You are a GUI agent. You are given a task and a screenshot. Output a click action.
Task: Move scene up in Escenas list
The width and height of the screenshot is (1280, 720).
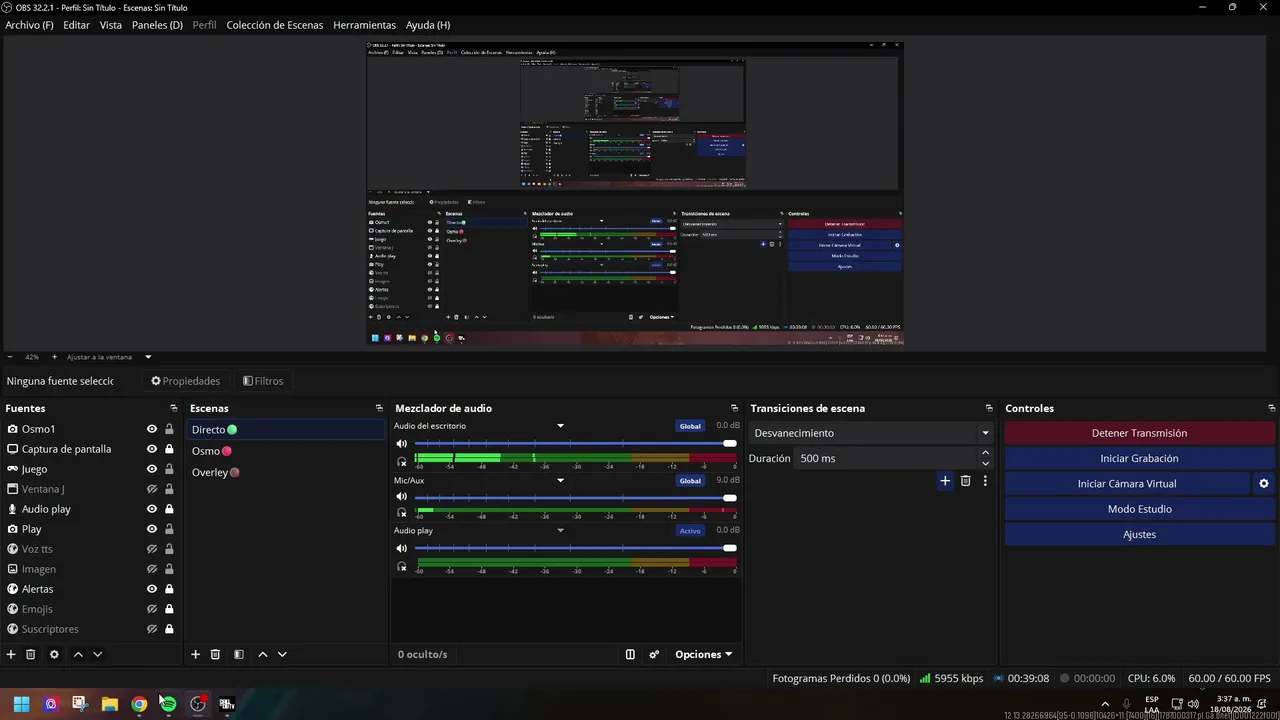point(263,654)
